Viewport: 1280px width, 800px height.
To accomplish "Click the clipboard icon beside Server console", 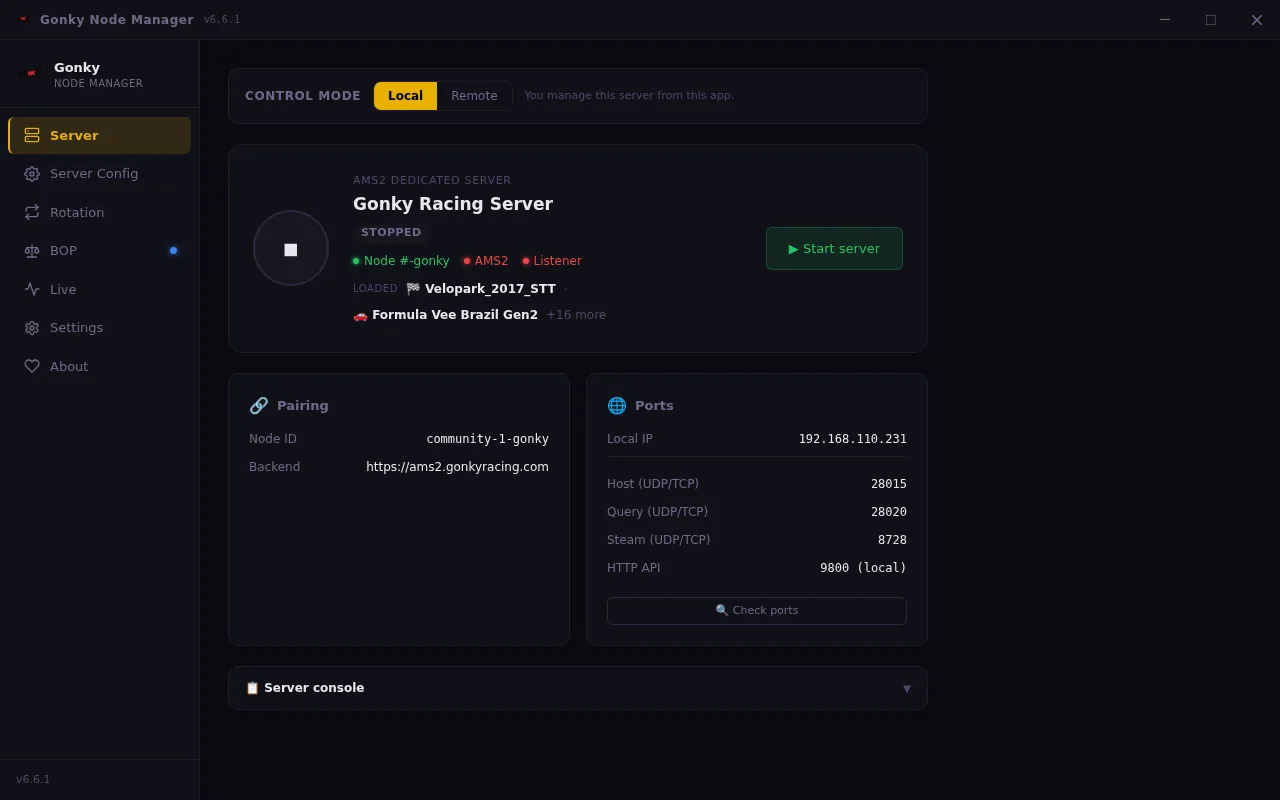I will point(252,688).
